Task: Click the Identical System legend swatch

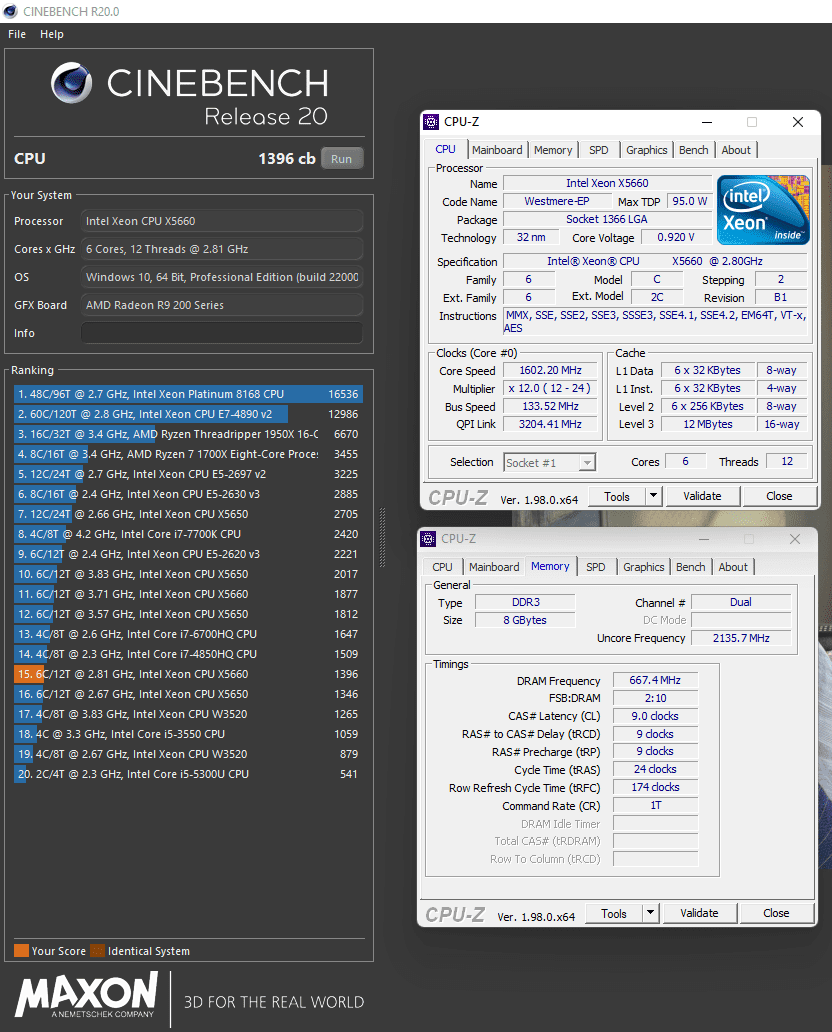Action: [x=98, y=951]
